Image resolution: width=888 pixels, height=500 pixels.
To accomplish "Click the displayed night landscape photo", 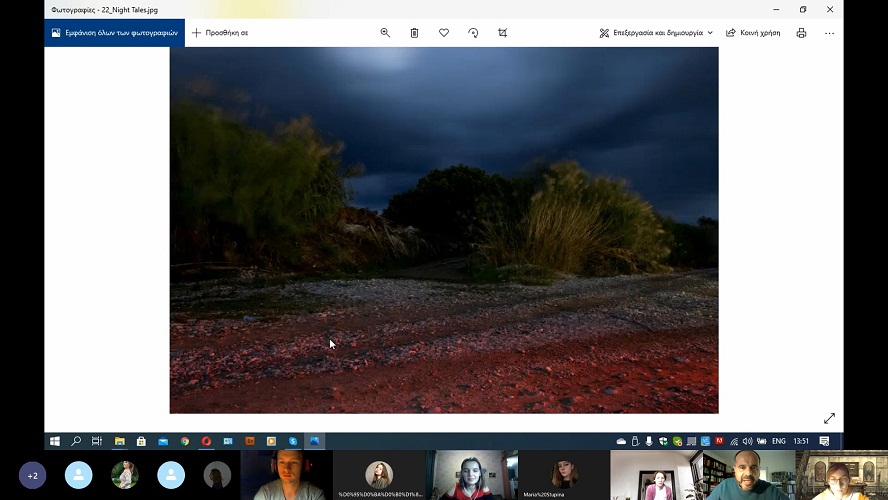I will [444, 230].
